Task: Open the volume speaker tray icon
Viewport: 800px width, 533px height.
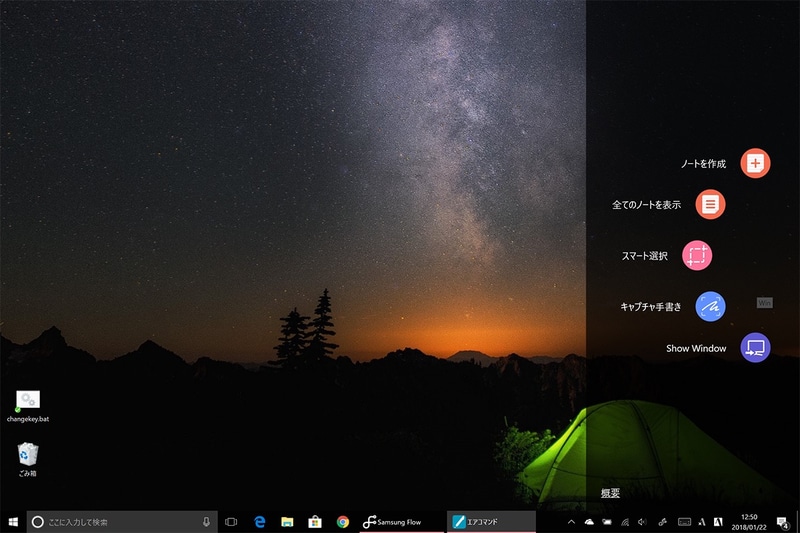Action: 642,522
